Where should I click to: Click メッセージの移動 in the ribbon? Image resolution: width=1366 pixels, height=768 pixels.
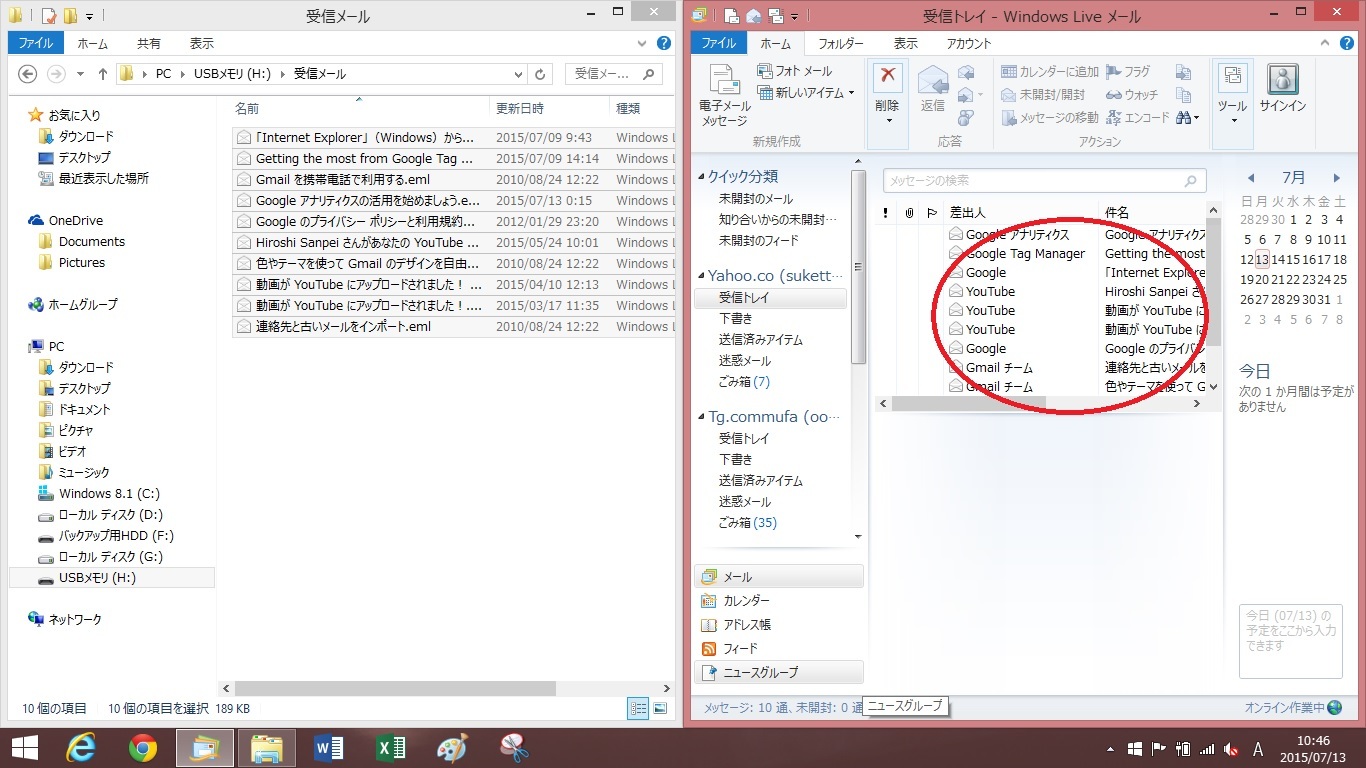pos(1050,117)
